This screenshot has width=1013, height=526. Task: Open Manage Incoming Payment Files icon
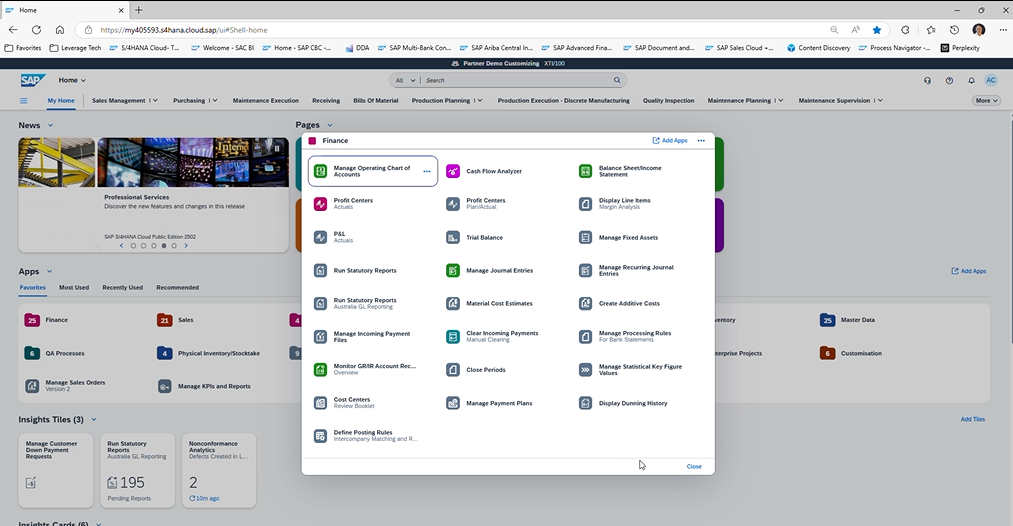[320, 337]
